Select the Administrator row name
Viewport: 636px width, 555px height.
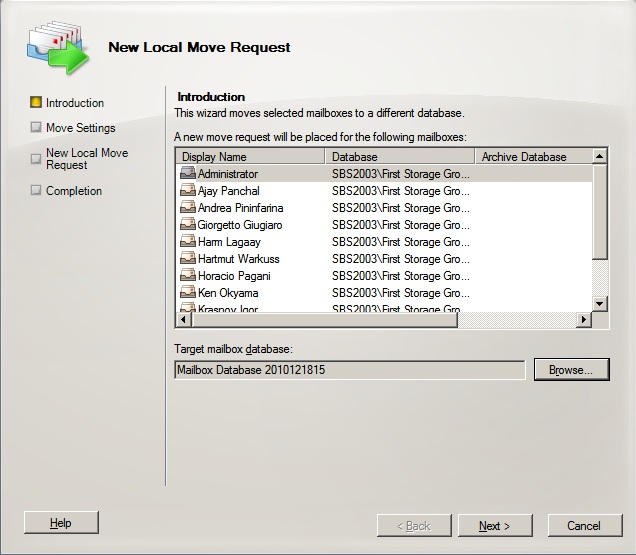pyautogui.click(x=228, y=174)
